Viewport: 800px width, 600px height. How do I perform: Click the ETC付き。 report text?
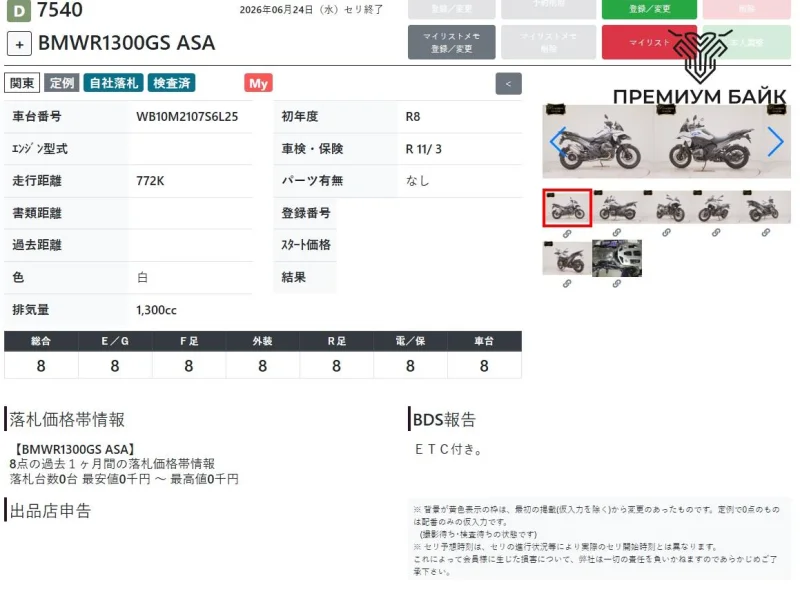click(448, 449)
